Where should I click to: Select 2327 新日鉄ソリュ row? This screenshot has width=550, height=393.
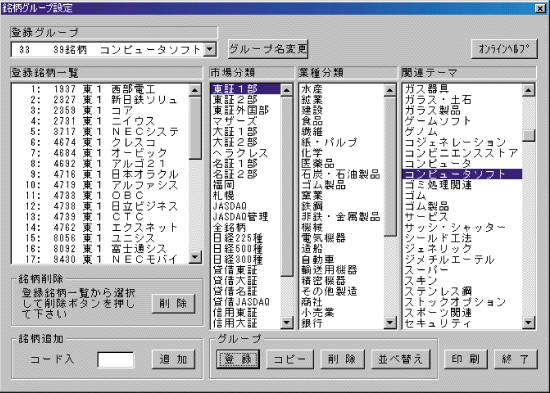point(100,100)
